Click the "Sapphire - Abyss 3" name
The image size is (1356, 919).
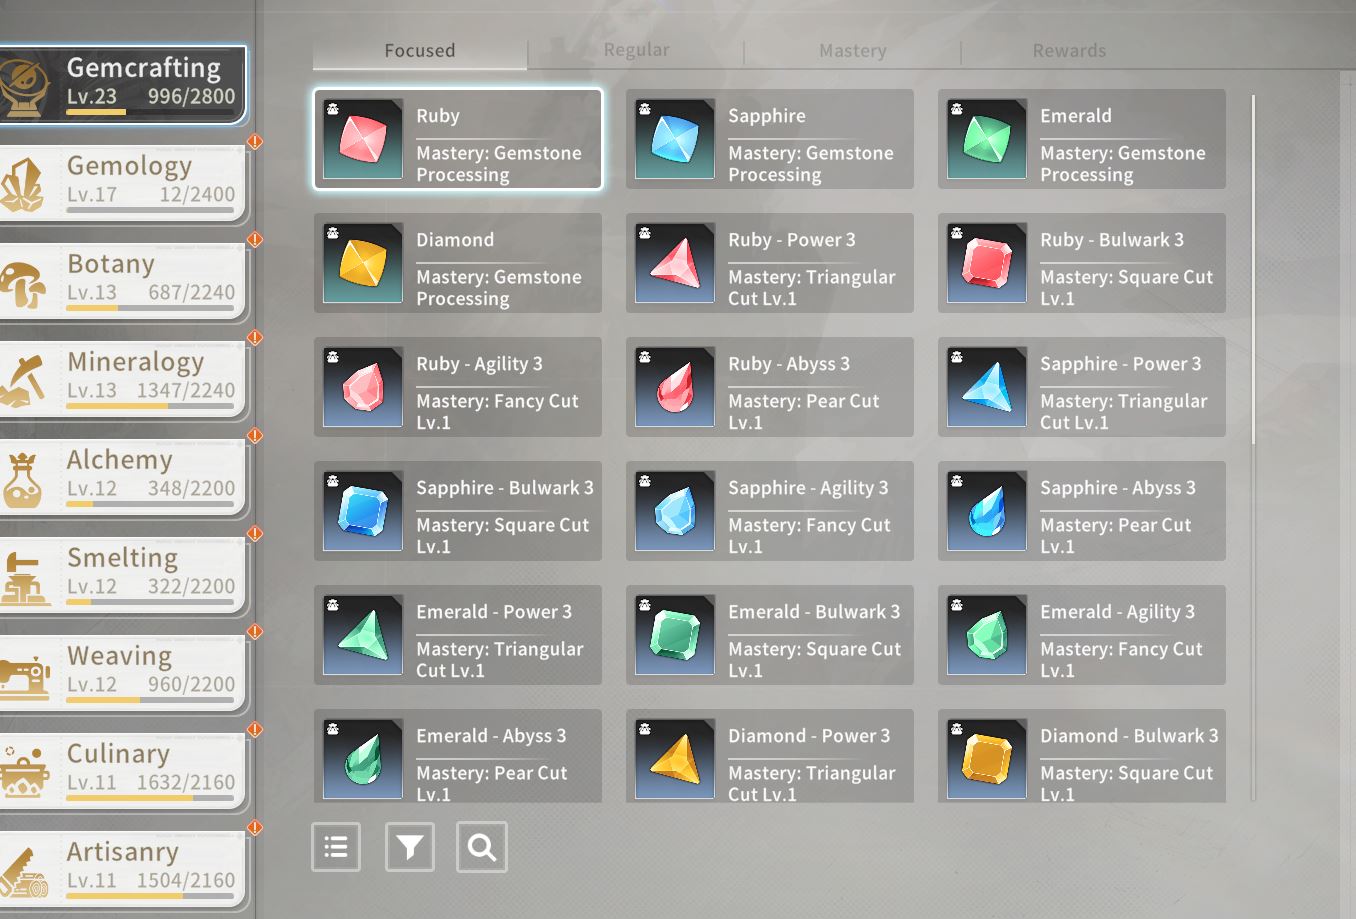point(1118,488)
